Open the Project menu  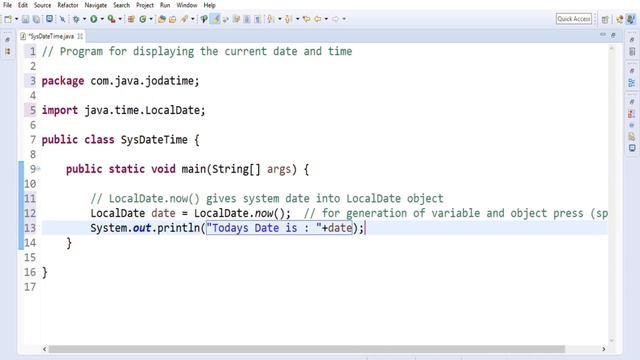pyautogui.click(x=145, y=5)
